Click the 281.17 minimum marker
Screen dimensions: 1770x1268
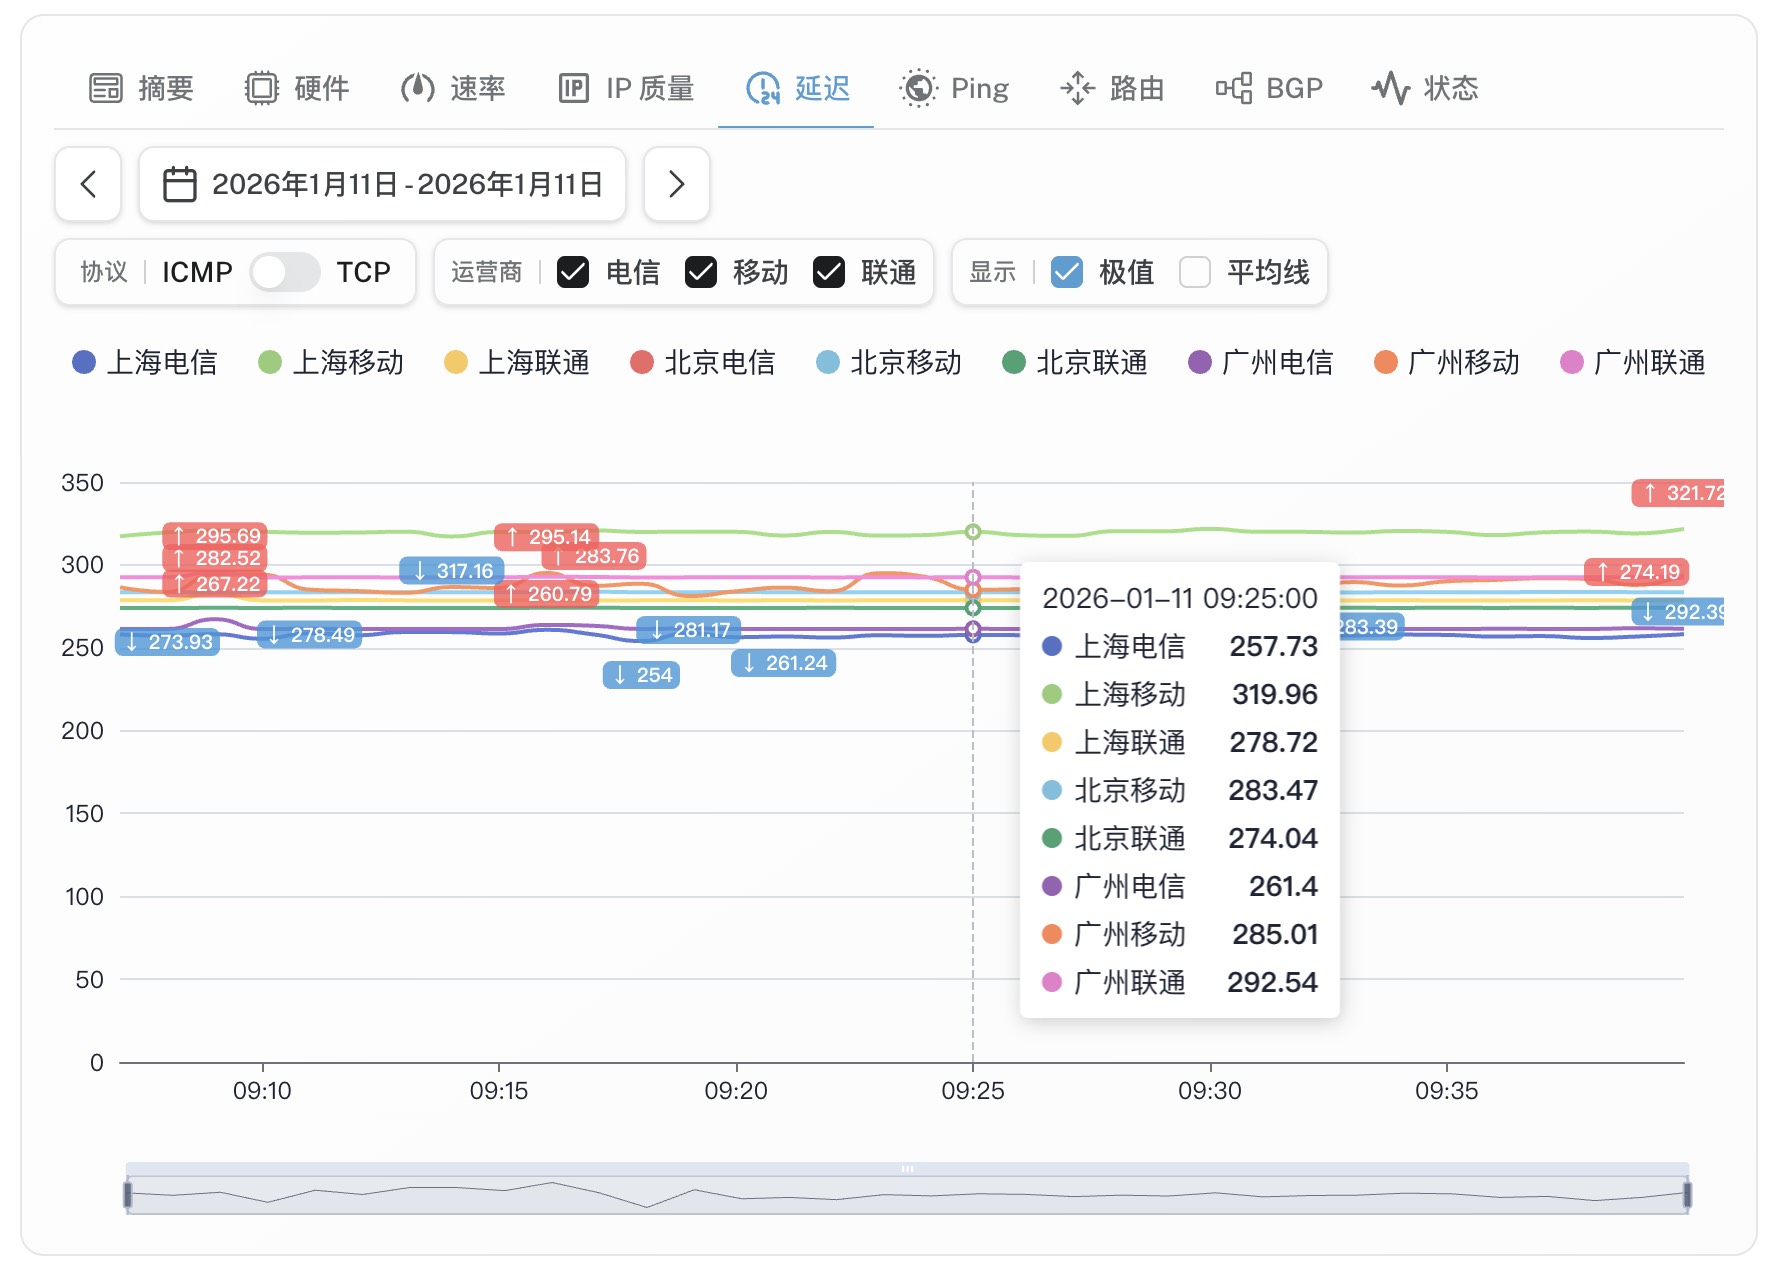click(689, 630)
